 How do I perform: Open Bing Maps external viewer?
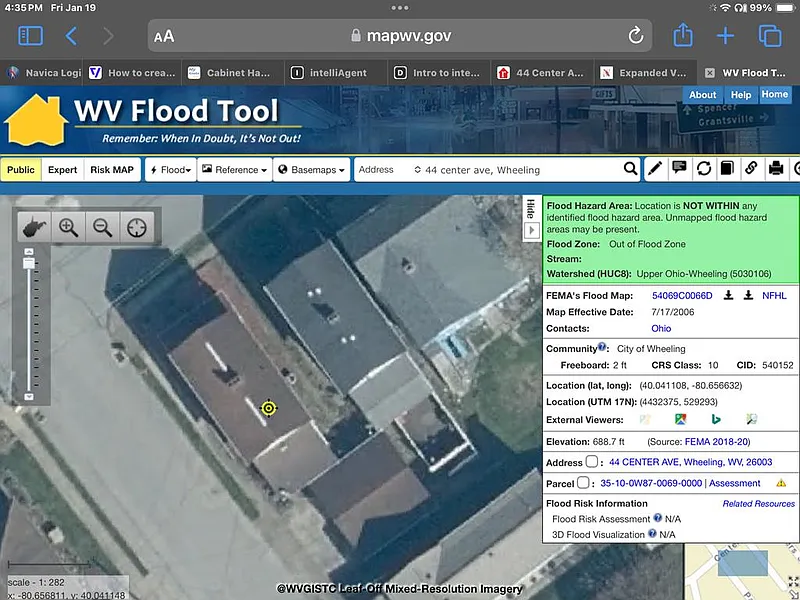pyautogui.click(x=716, y=419)
